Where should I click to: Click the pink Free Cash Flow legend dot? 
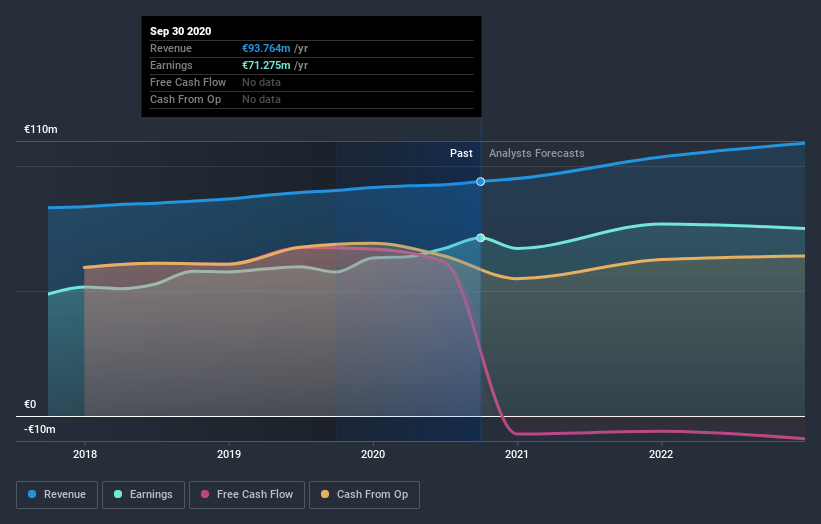click(205, 494)
